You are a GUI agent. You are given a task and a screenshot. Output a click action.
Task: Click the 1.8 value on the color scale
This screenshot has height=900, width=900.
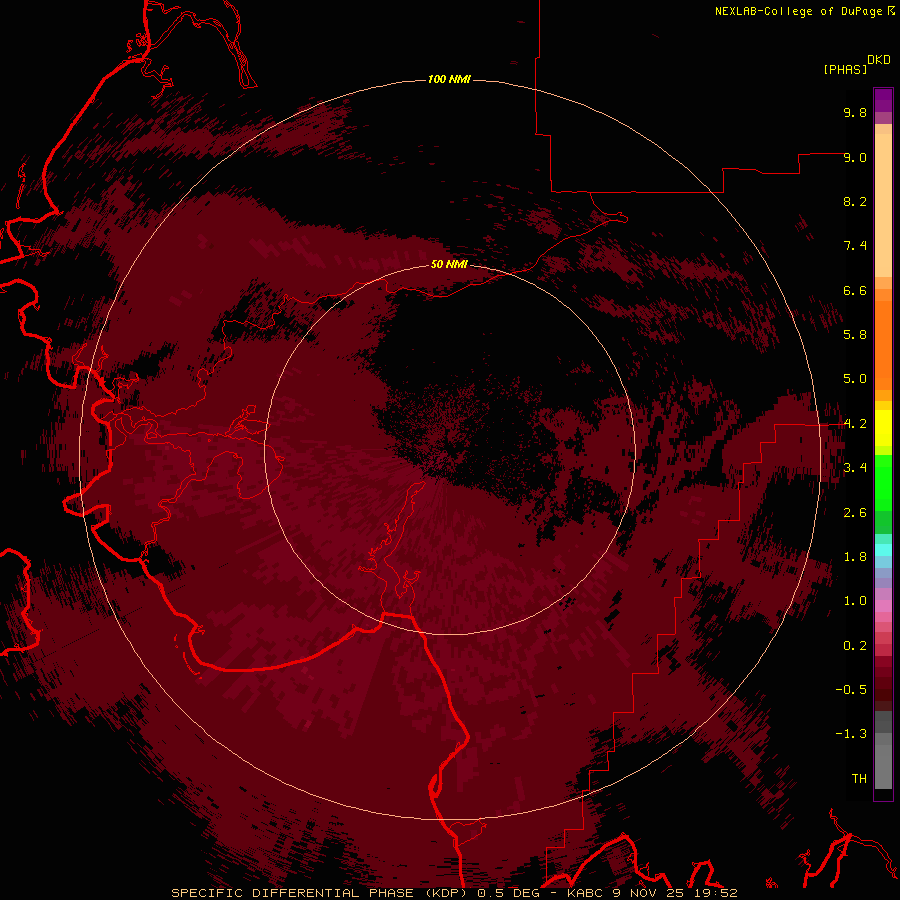[855, 557]
